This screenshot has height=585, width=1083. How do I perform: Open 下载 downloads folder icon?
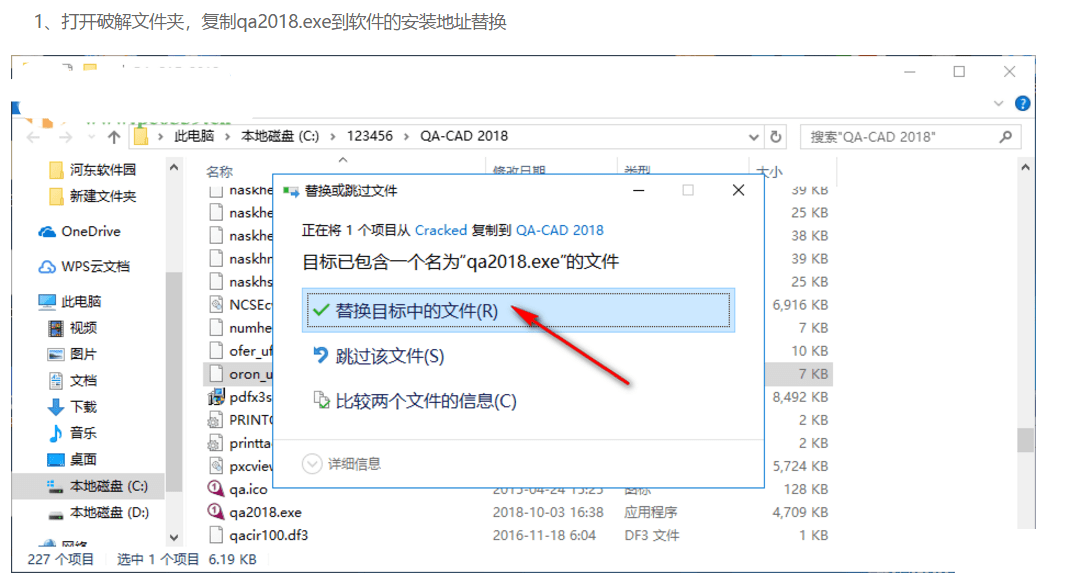[56, 407]
